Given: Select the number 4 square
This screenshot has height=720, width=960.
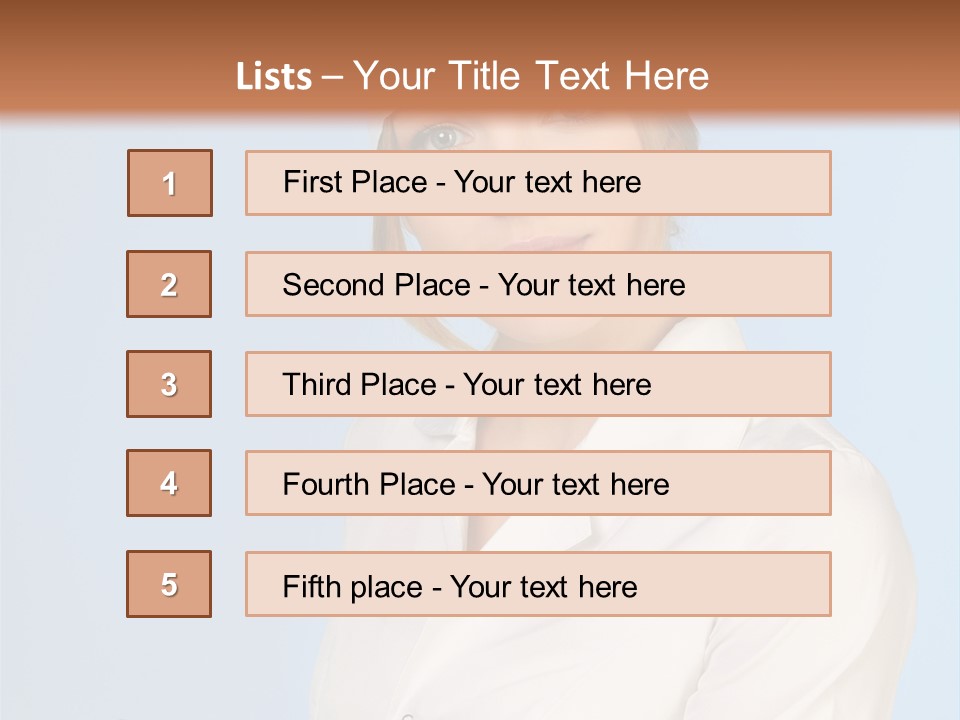Looking at the screenshot, I should coord(169,483).
